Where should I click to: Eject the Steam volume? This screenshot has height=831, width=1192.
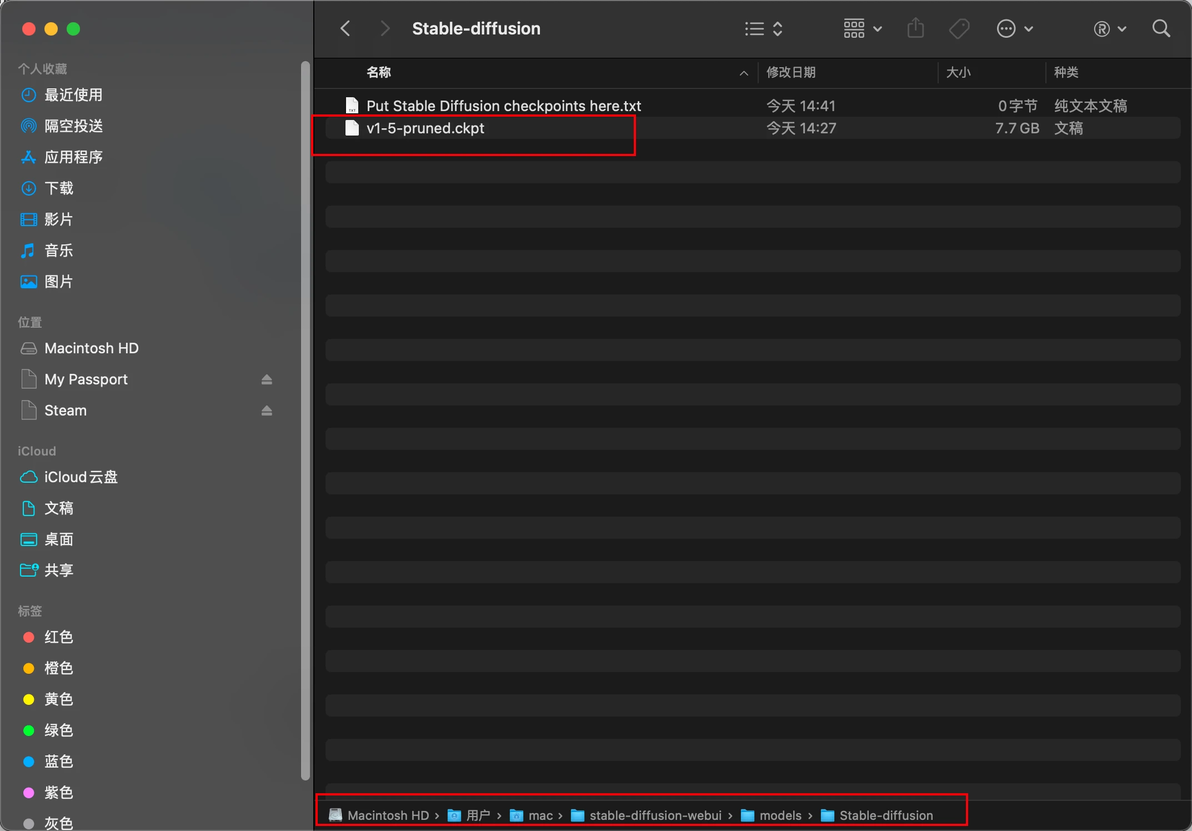(267, 411)
